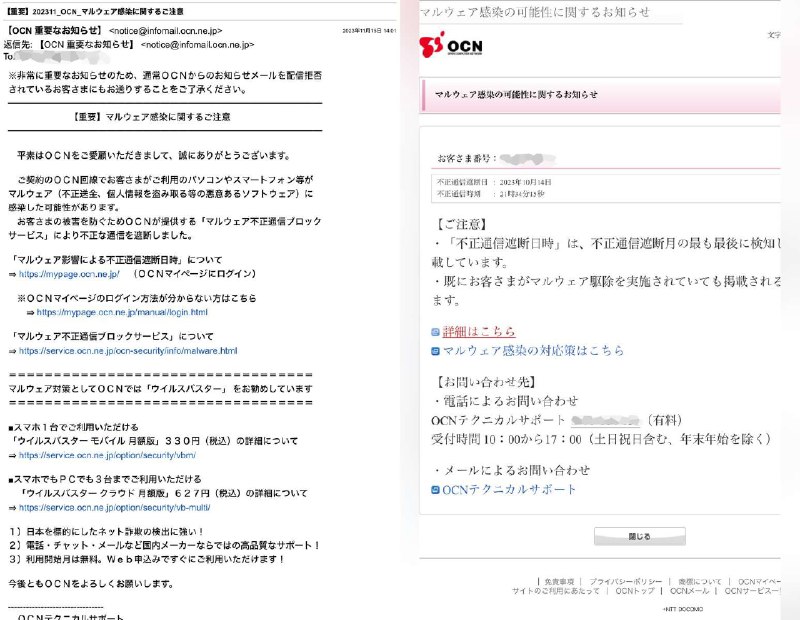Click the 返信先 reply-to address line
This screenshot has width=800, height=620.
[x=129, y=45]
